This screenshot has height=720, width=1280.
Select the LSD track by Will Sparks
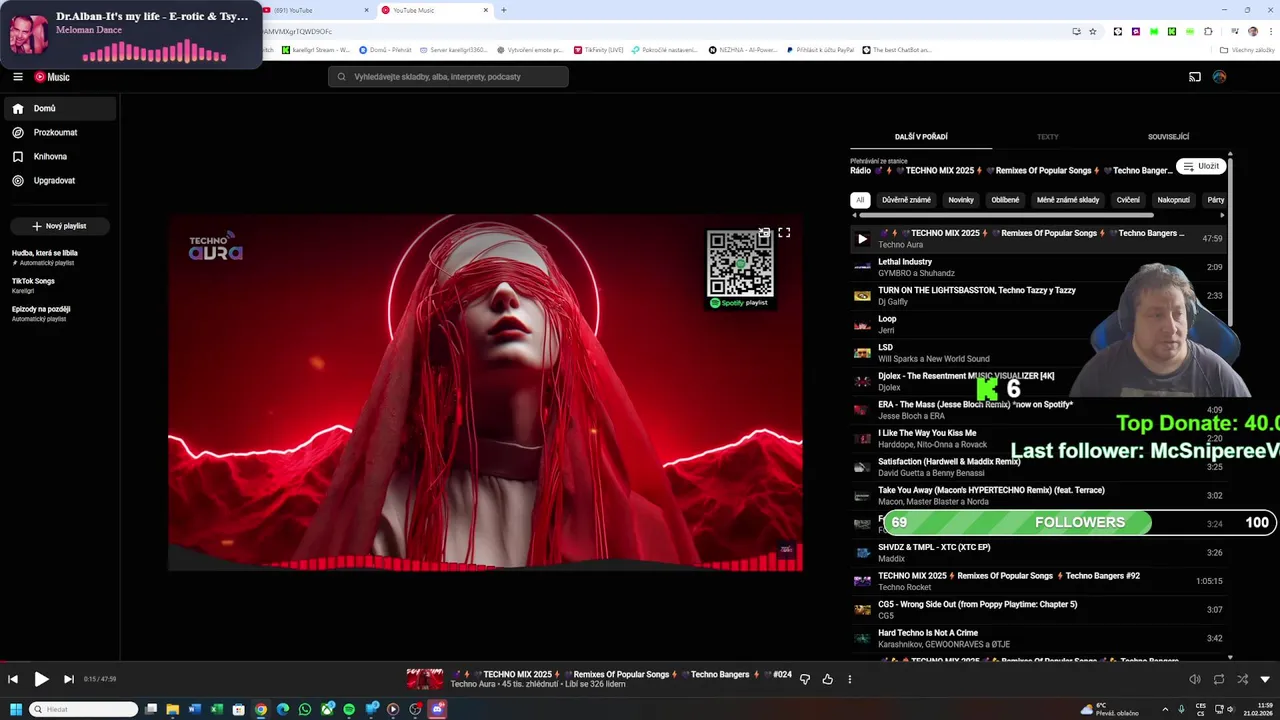(x=1037, y=353)
